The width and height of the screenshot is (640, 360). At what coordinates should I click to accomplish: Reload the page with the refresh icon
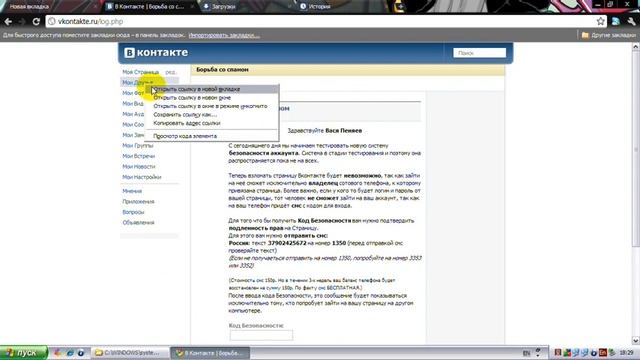click(36, 22)
